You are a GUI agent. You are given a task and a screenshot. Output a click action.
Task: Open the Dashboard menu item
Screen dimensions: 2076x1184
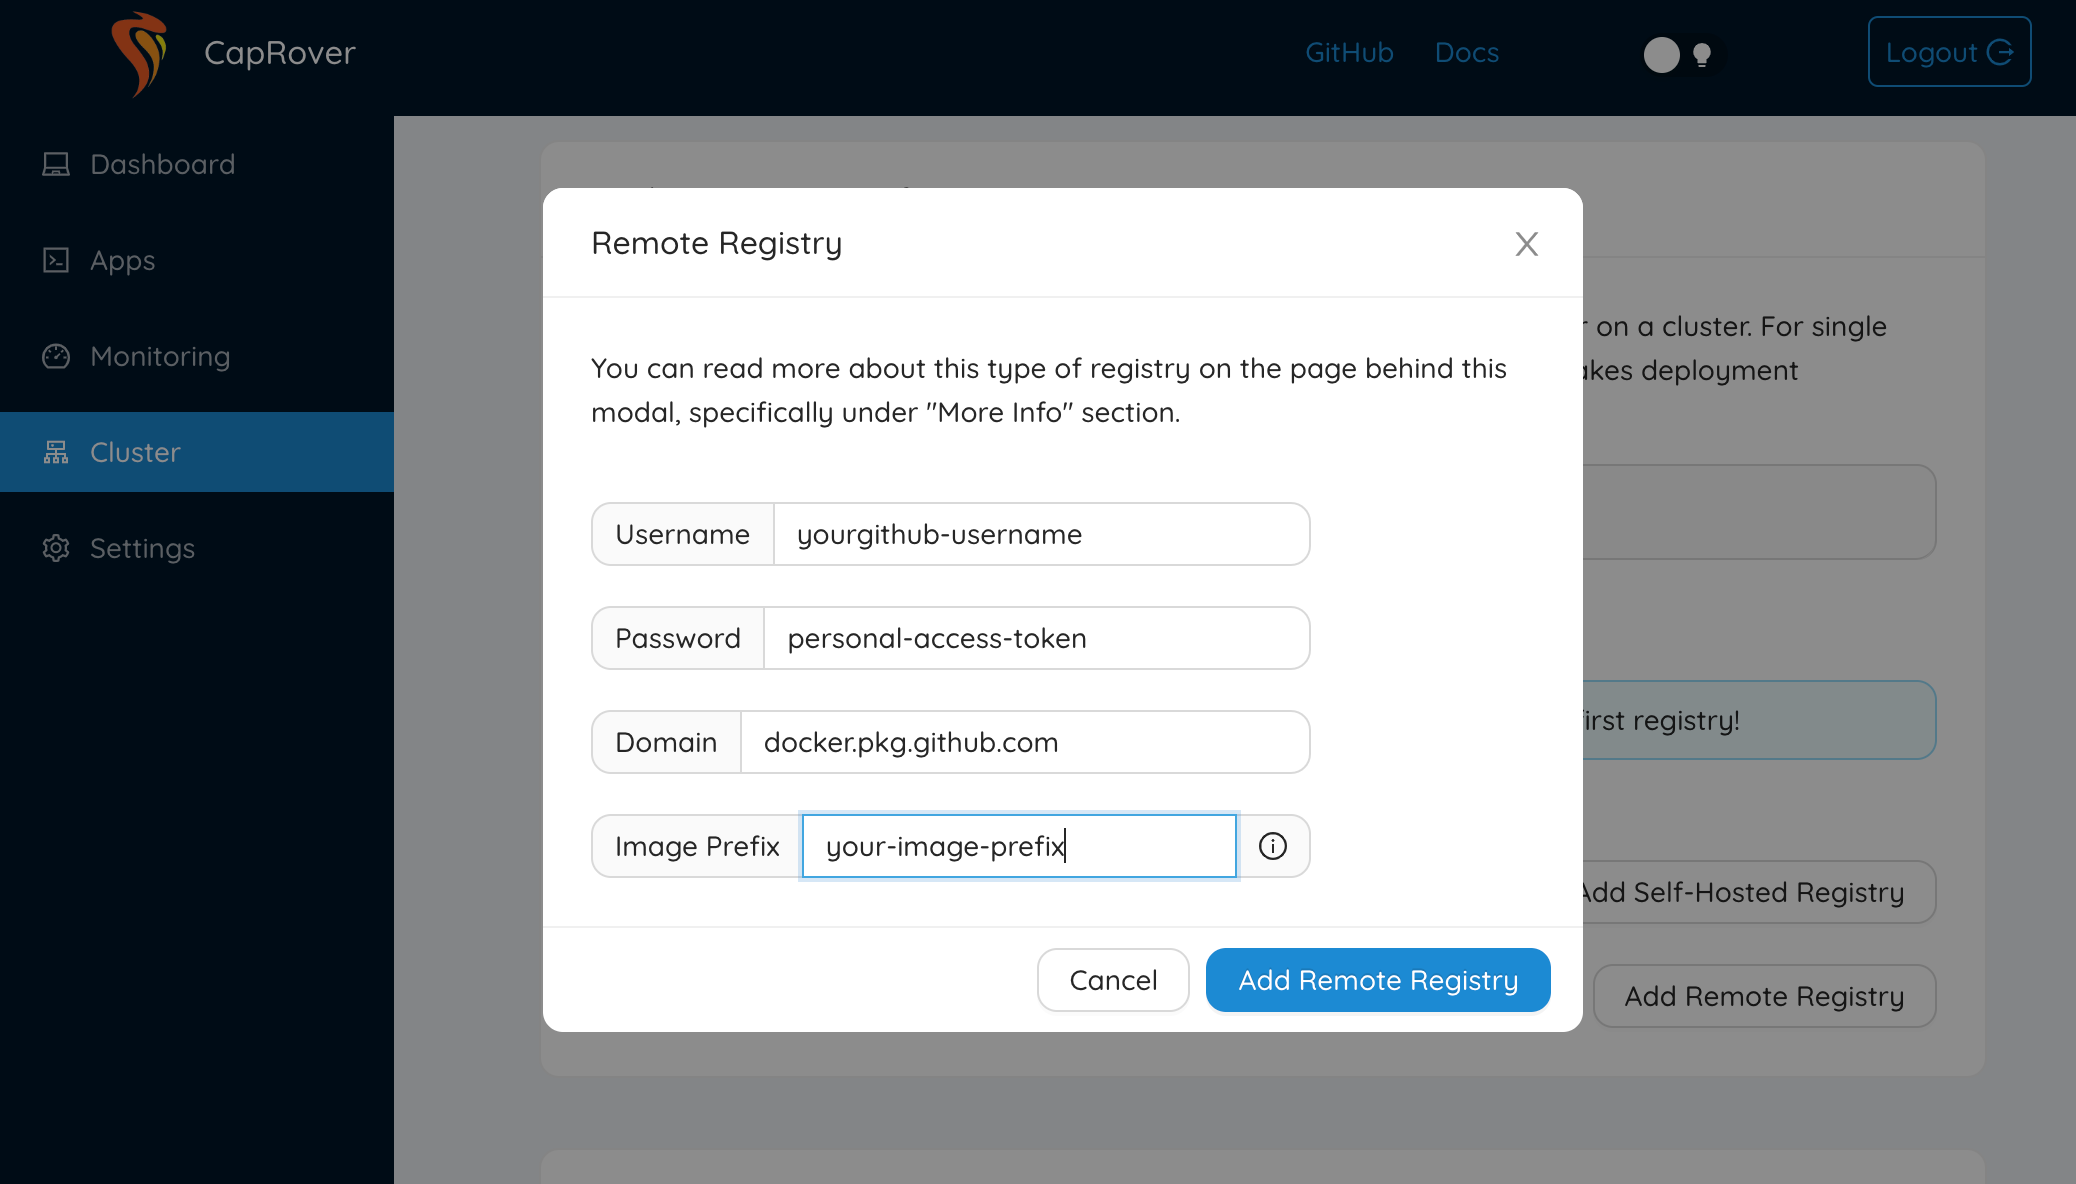tap(162, 164)
